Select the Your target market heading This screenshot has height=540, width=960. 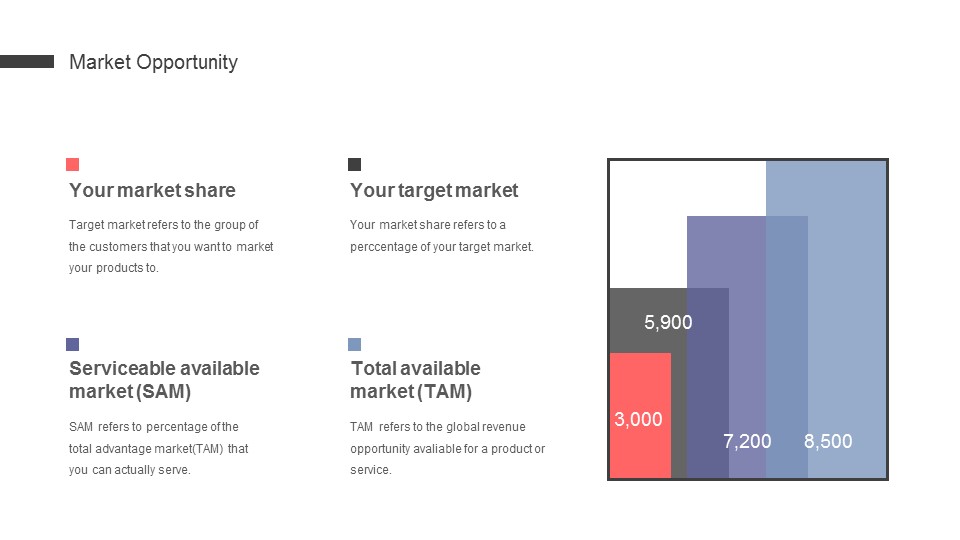coord(434,190)
